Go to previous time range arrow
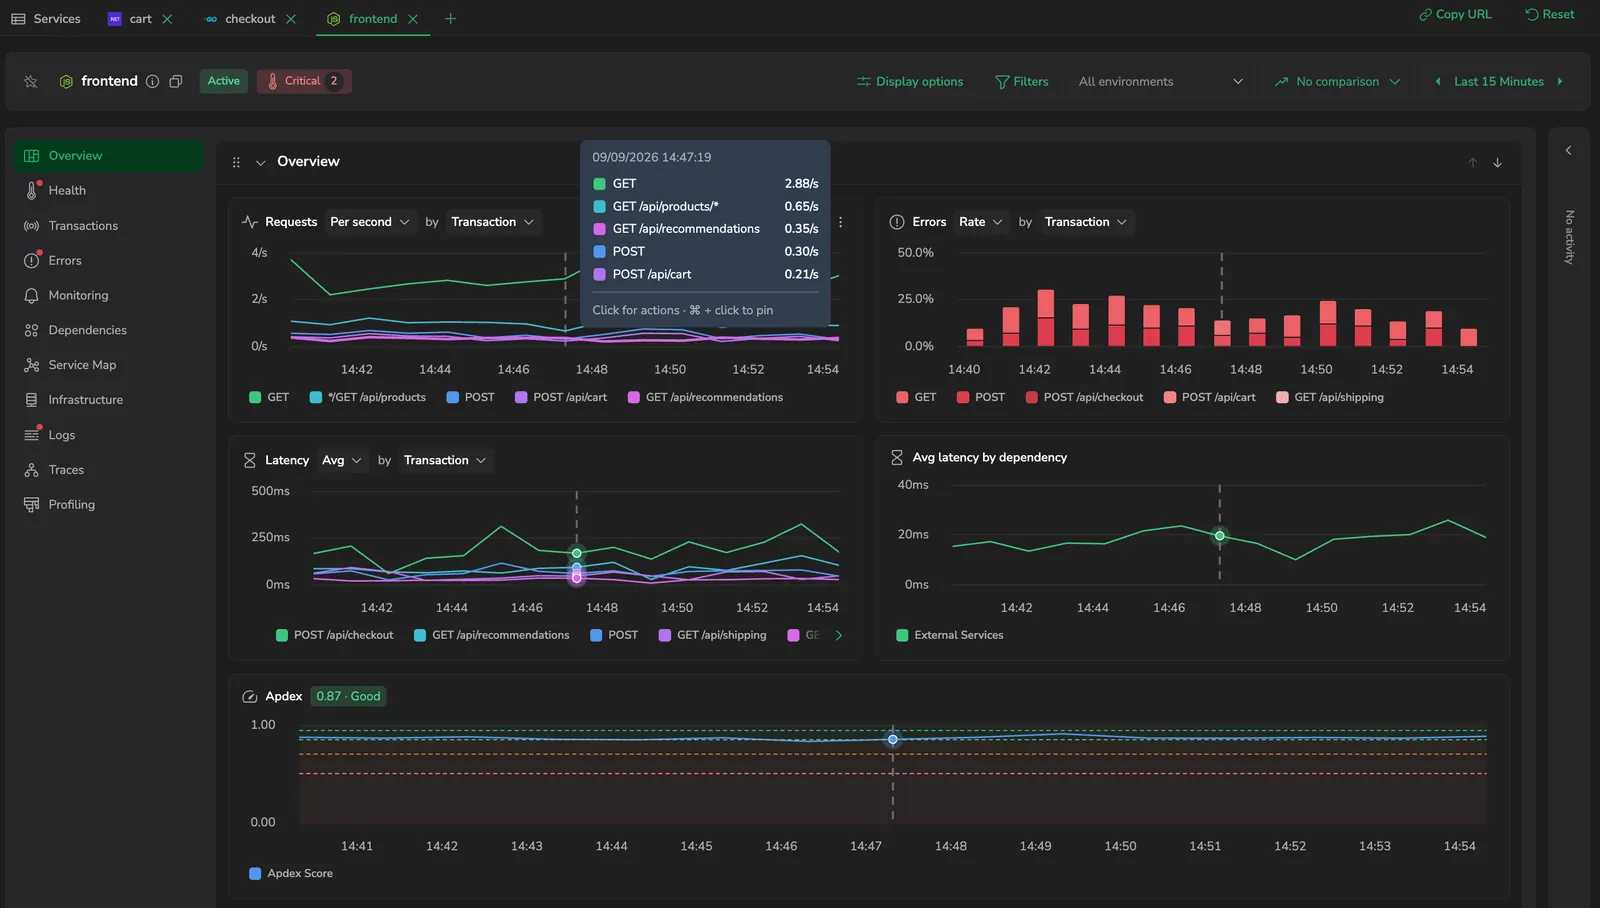 (x=1438, y=82)
